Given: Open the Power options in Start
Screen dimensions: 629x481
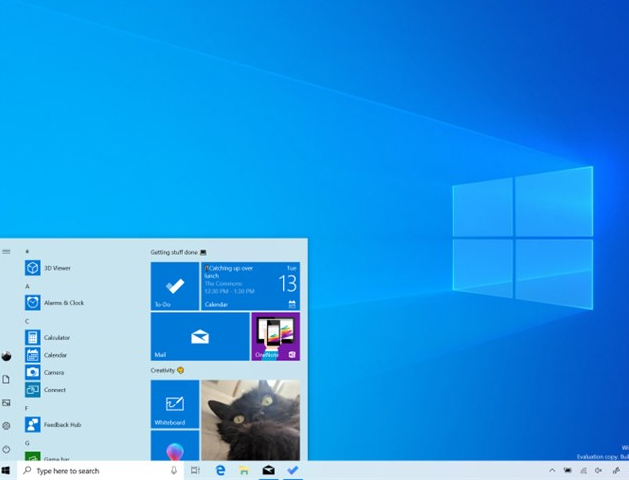Looking at the screenshot, I should [6, 449].
